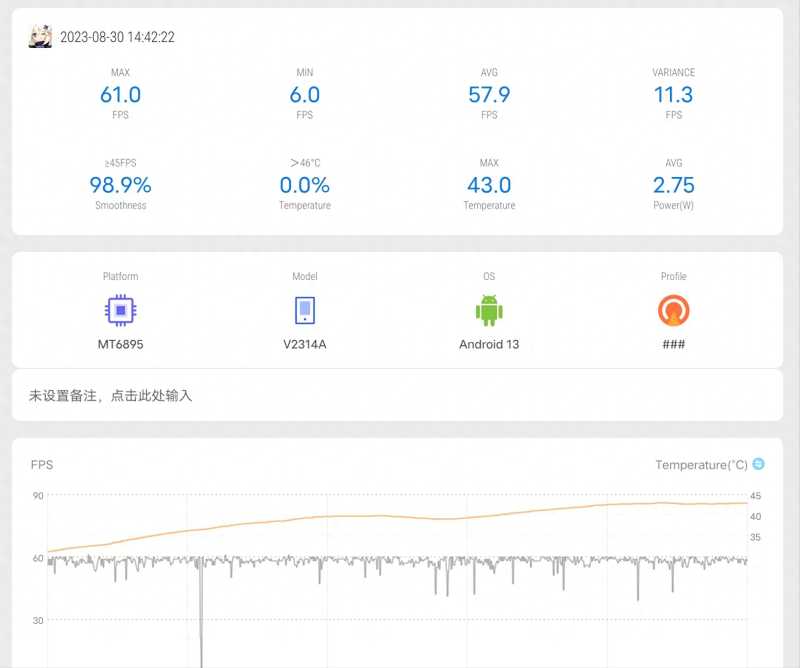Click the green Android OS icon

coord(489,311)
